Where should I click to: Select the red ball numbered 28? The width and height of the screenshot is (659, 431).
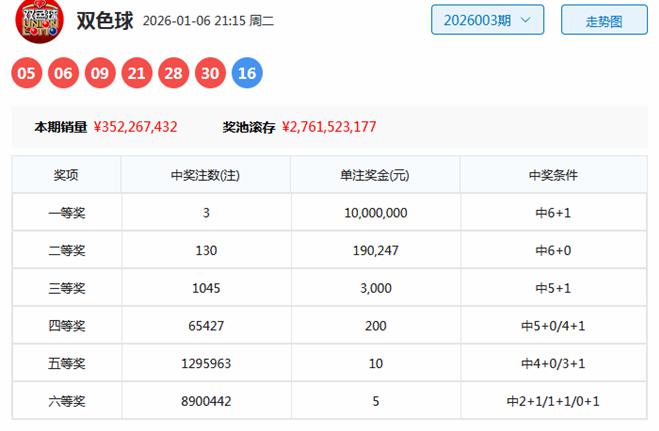coord(174,72)
